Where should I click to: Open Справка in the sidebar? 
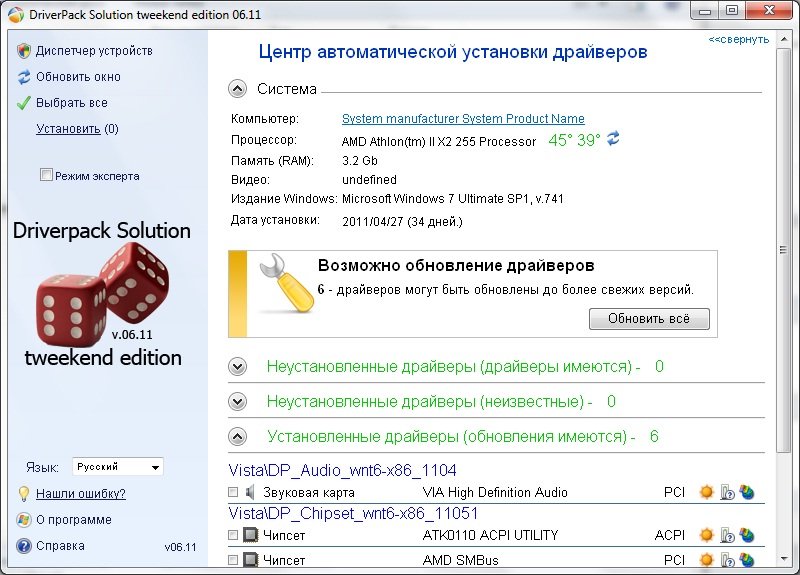pyautogui.click(x=60, y=546)
